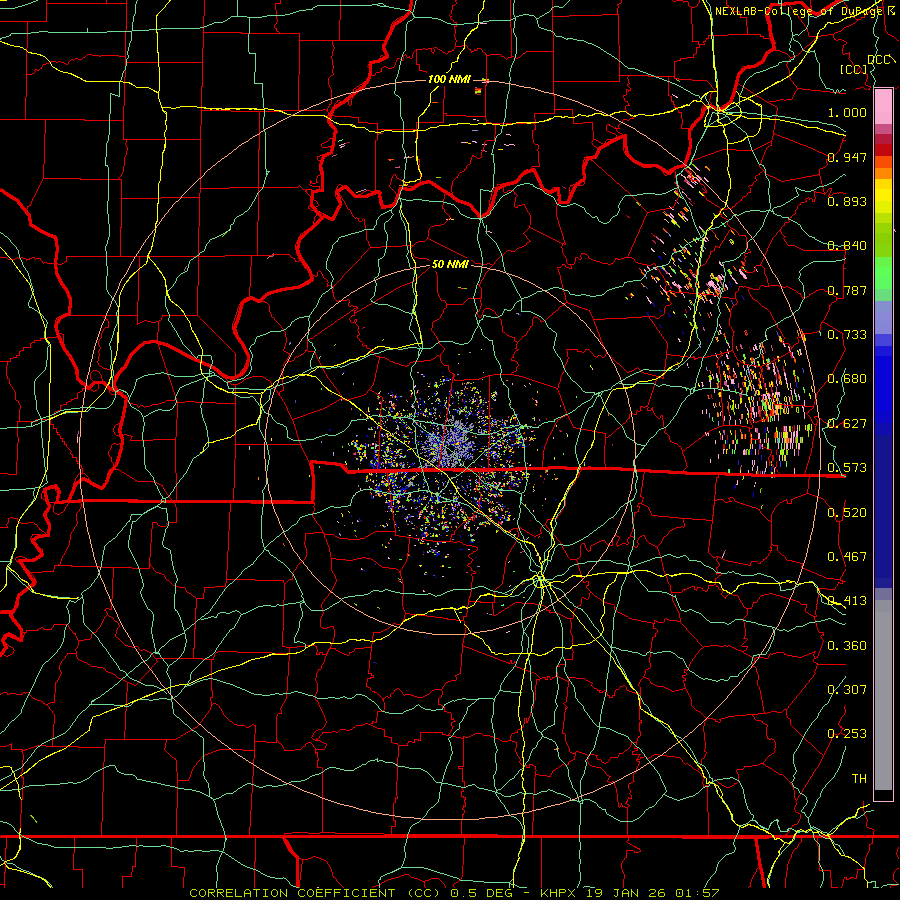
Task: Click the [CC] legend heading
Action: pyautogui.click(x=854, y=69)
